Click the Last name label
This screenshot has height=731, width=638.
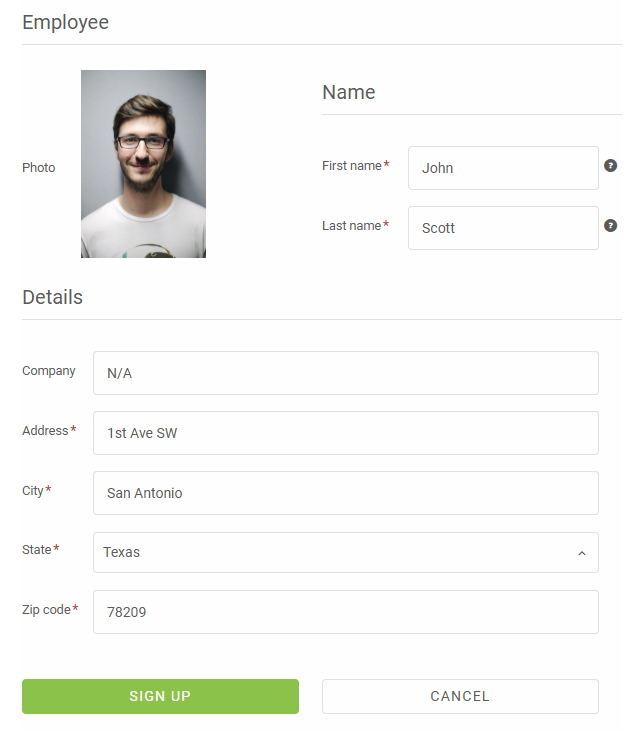(351, 226)
